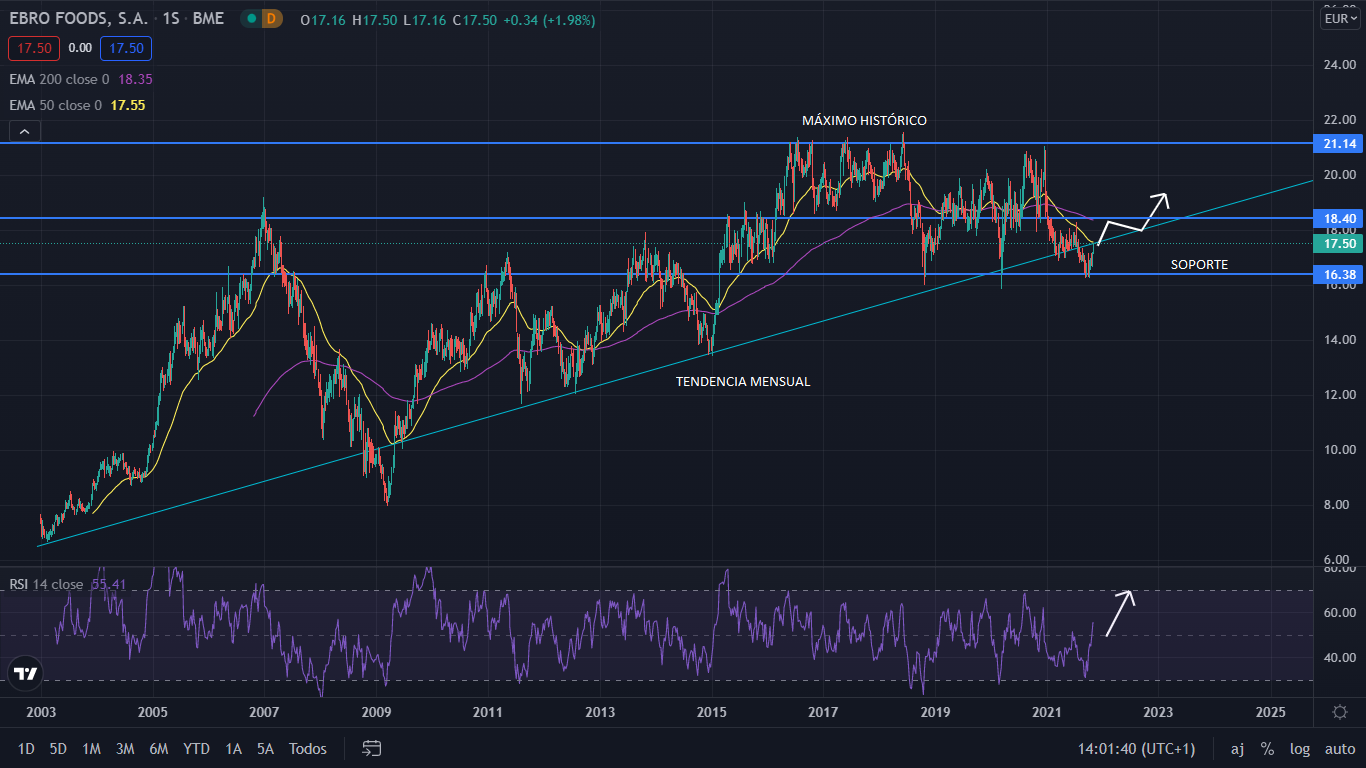Click the blue 17.50 buy price button
Viewport: 1366px width, 768px height.
126,48
